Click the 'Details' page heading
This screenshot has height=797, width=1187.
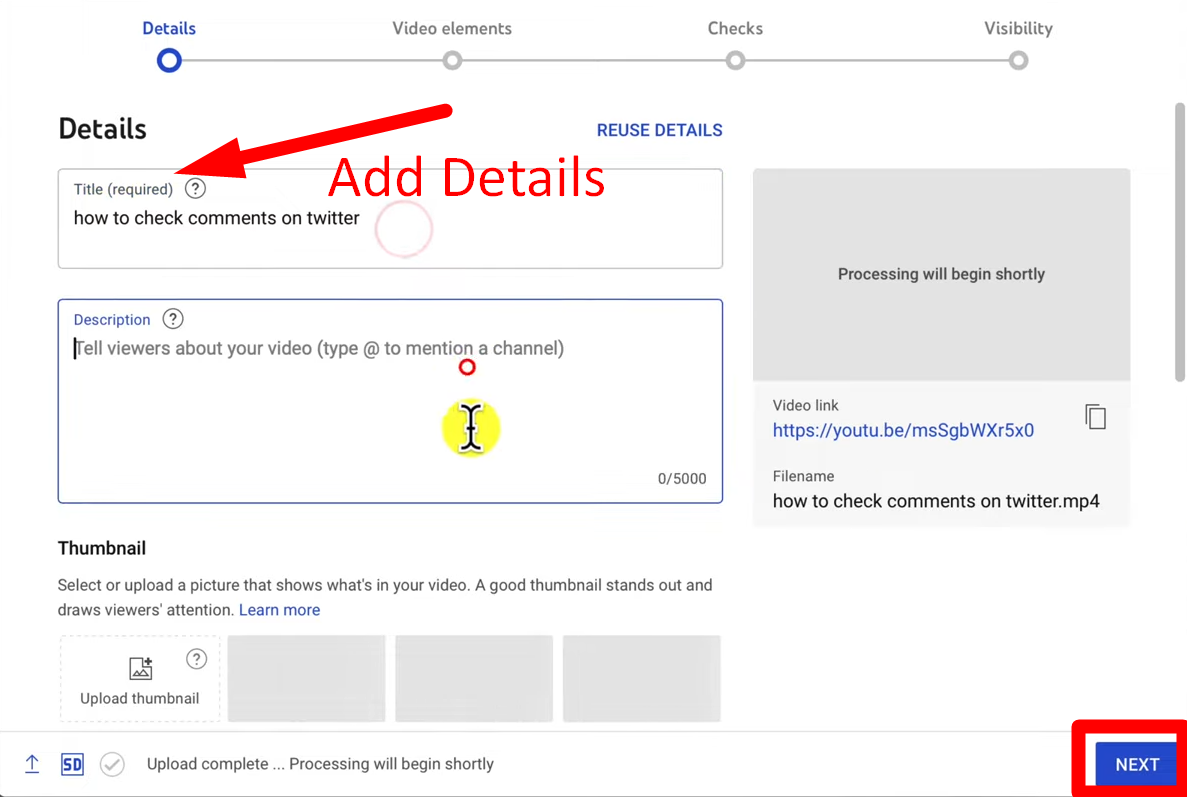[x=102, y=129]
